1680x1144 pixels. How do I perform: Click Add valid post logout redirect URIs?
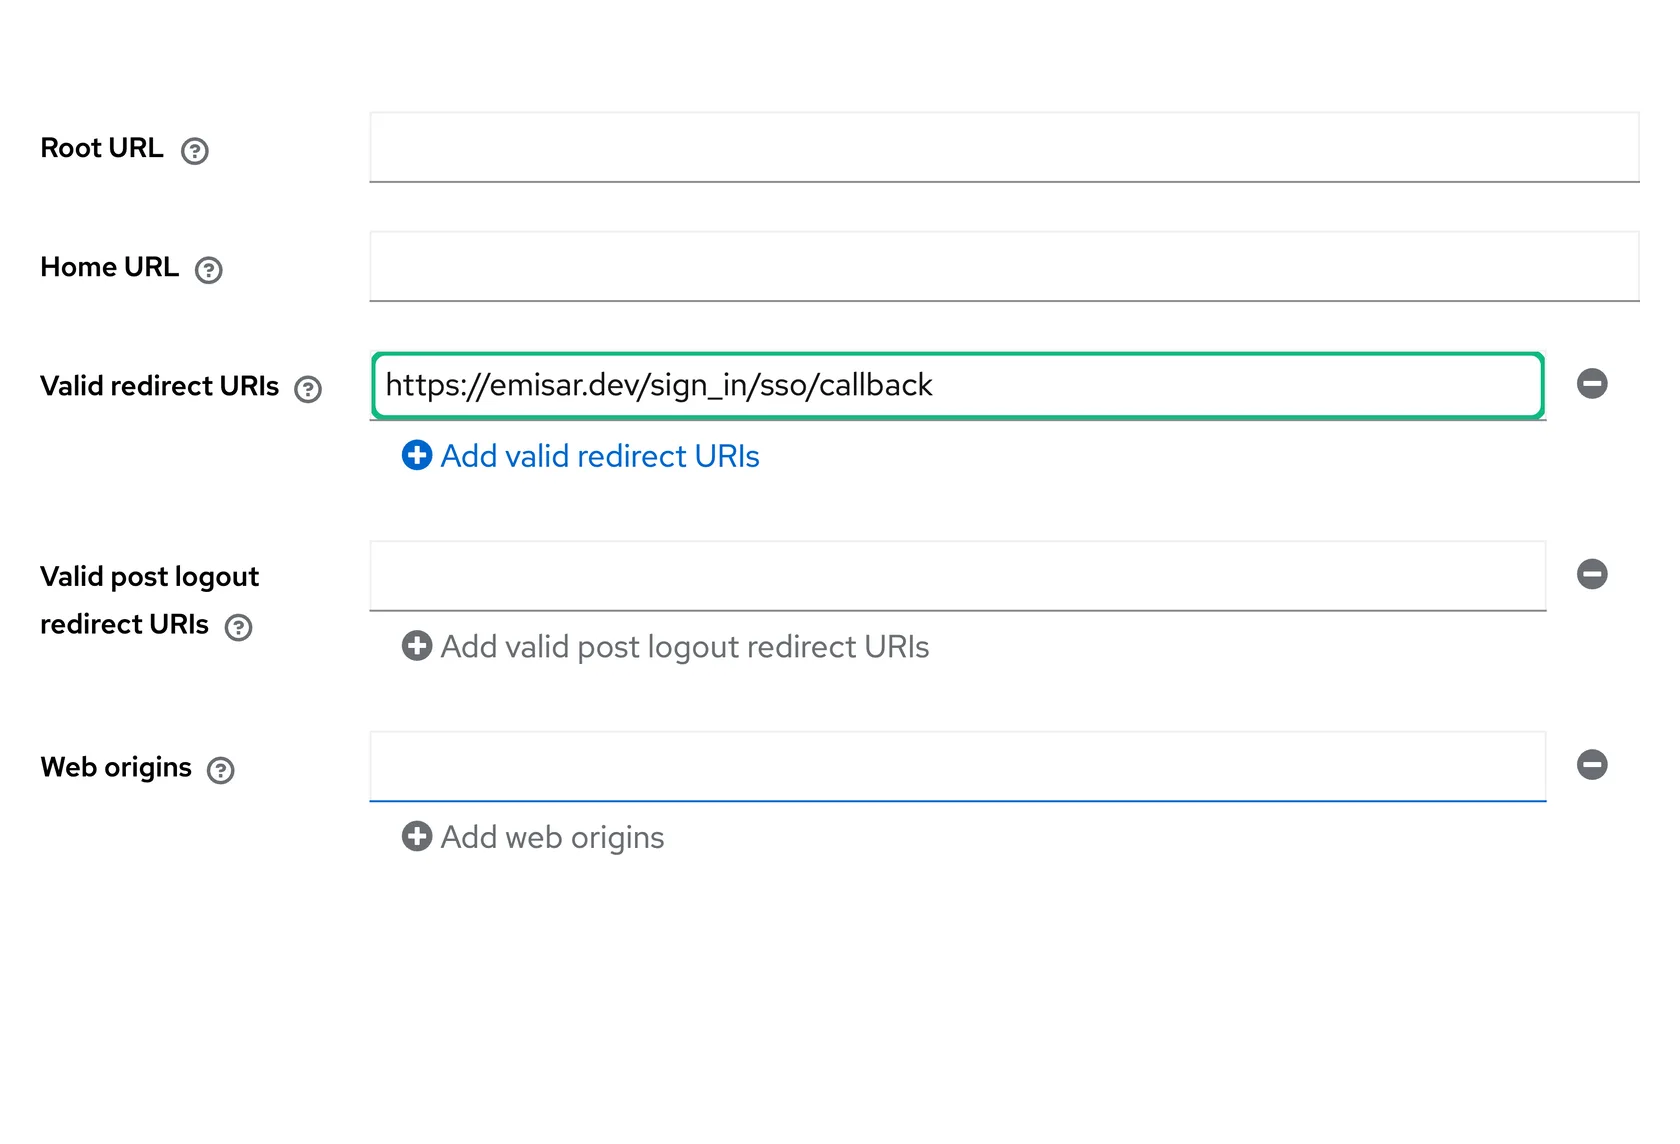point(665,647)
